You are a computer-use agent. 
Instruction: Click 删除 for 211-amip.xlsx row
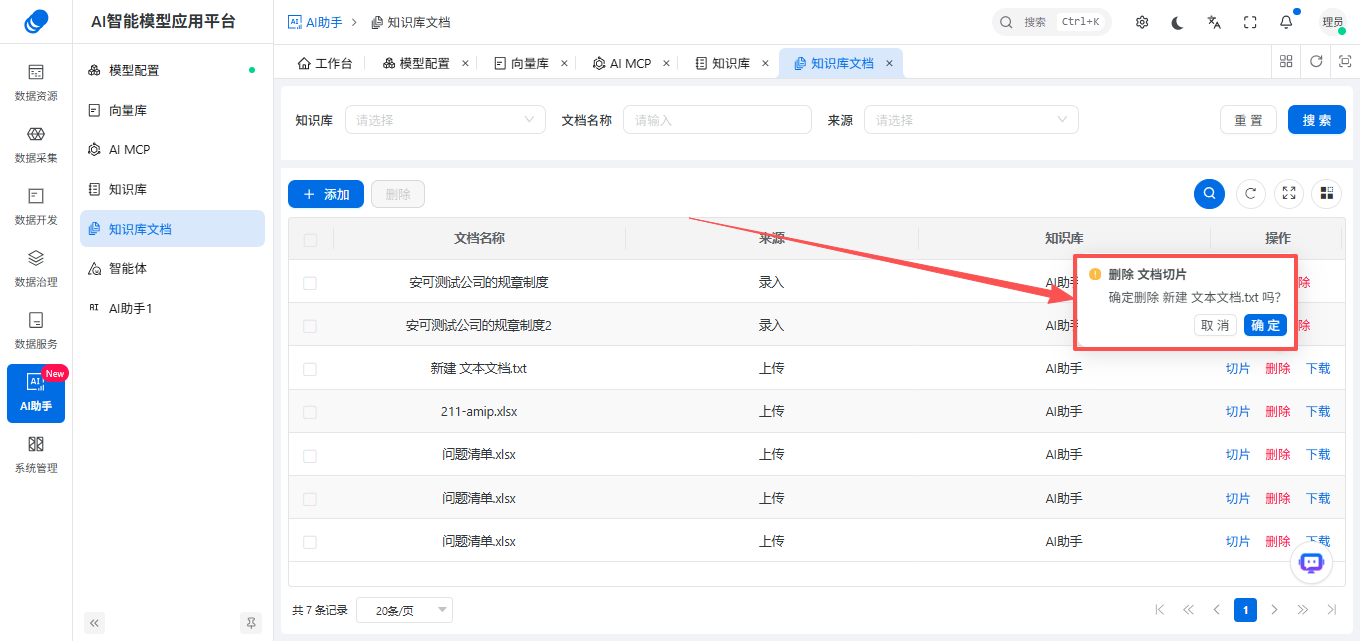tap(1278, 412)
